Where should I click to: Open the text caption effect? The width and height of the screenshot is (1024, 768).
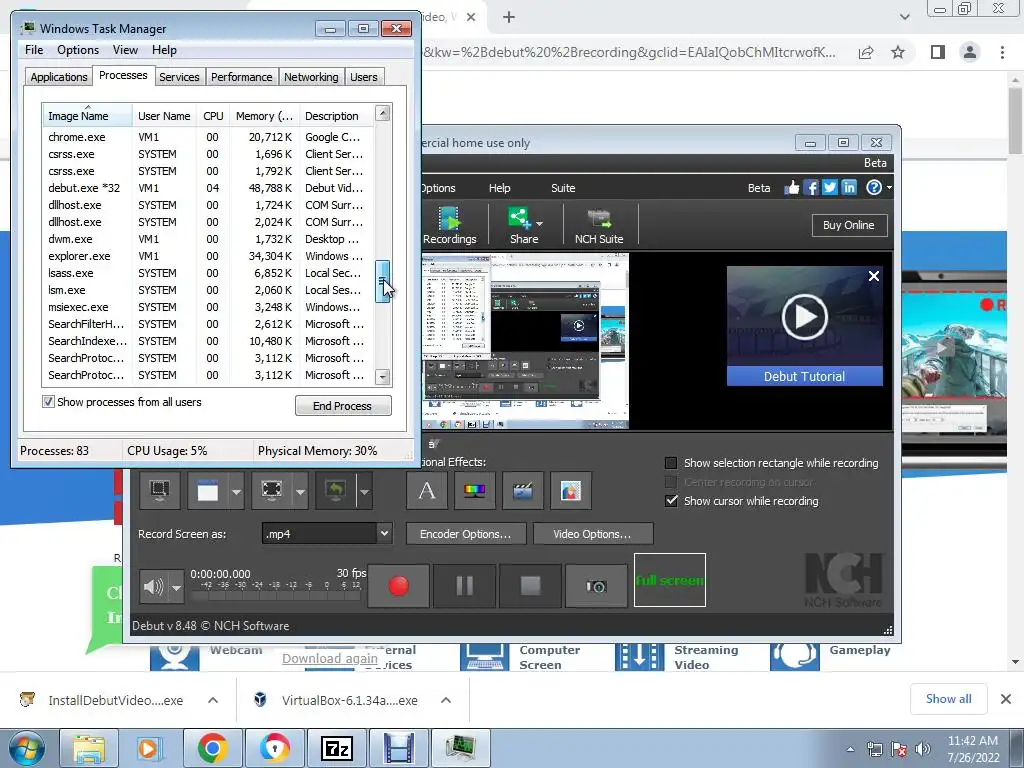coord(427,490)
